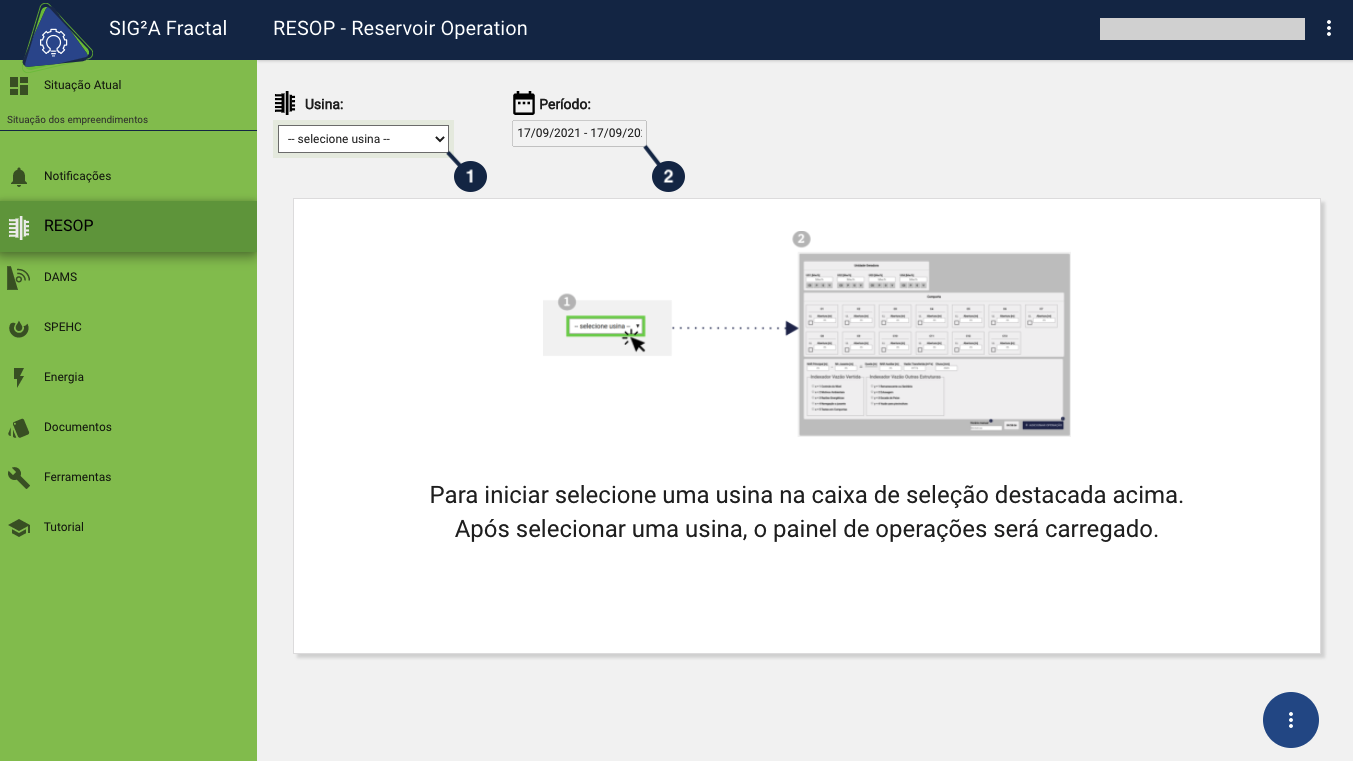Viewport: 1353px width, 761px height.
Task: Open Ferramentas using the wrench icon
Action: pyautogui.click(x=18, y=477)
